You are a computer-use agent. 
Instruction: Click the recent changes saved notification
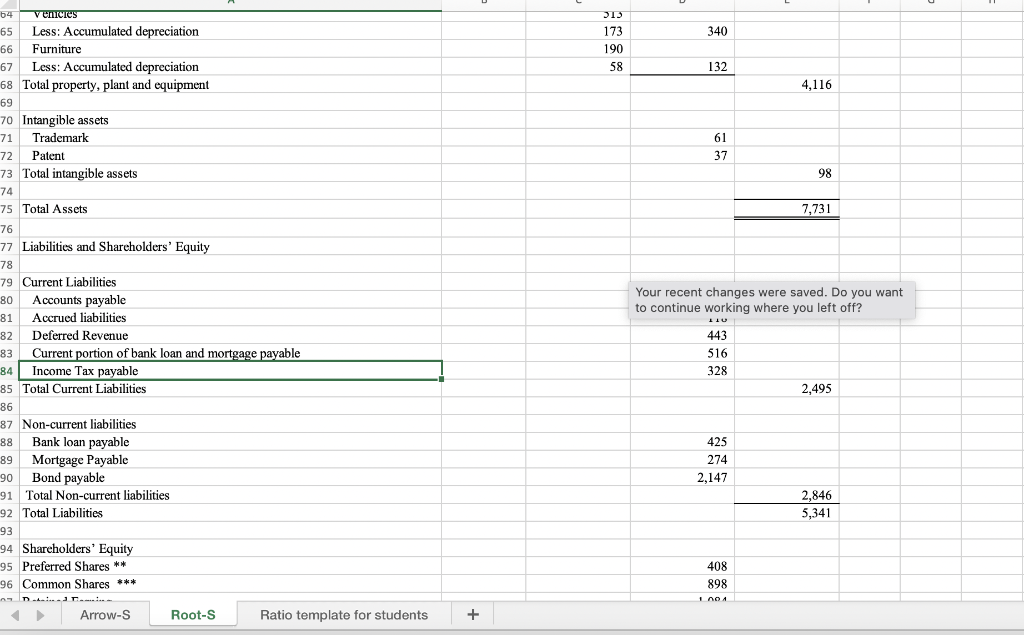pyautogui.click(x=772, y=299)
